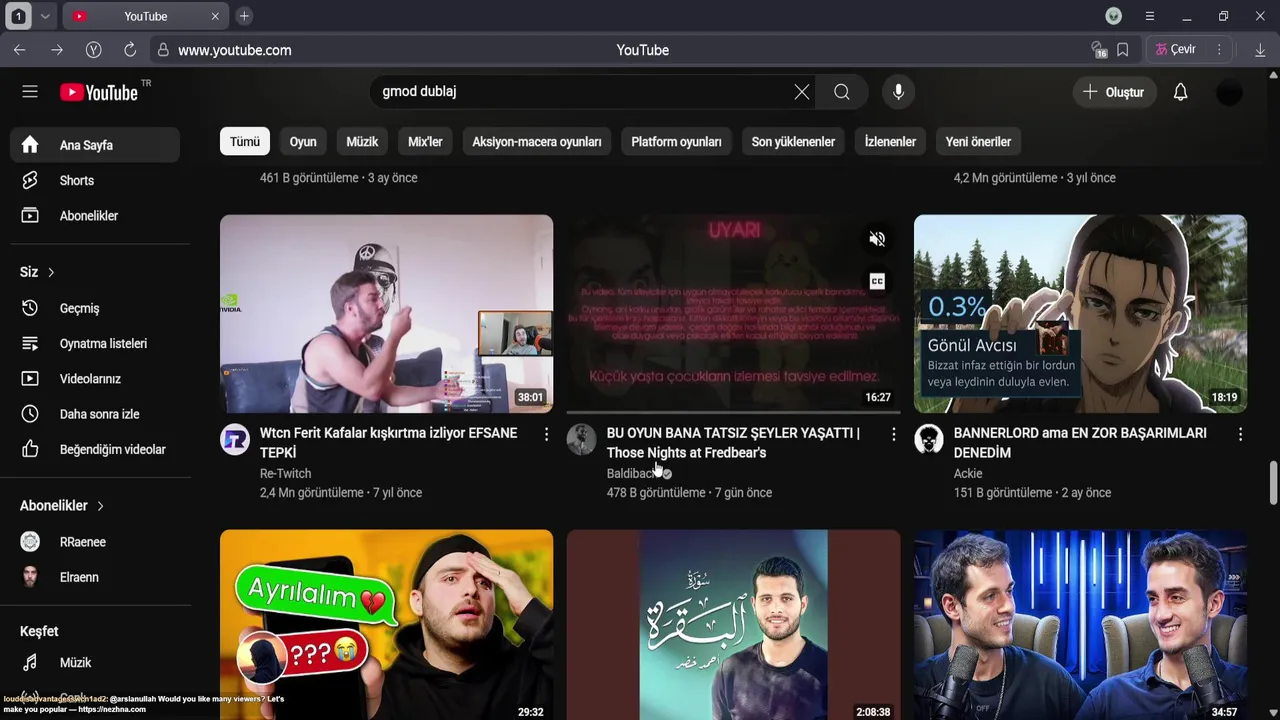
Task: Open the Ackie channel name
Action: pyautogui.click(x=968, y=474)
